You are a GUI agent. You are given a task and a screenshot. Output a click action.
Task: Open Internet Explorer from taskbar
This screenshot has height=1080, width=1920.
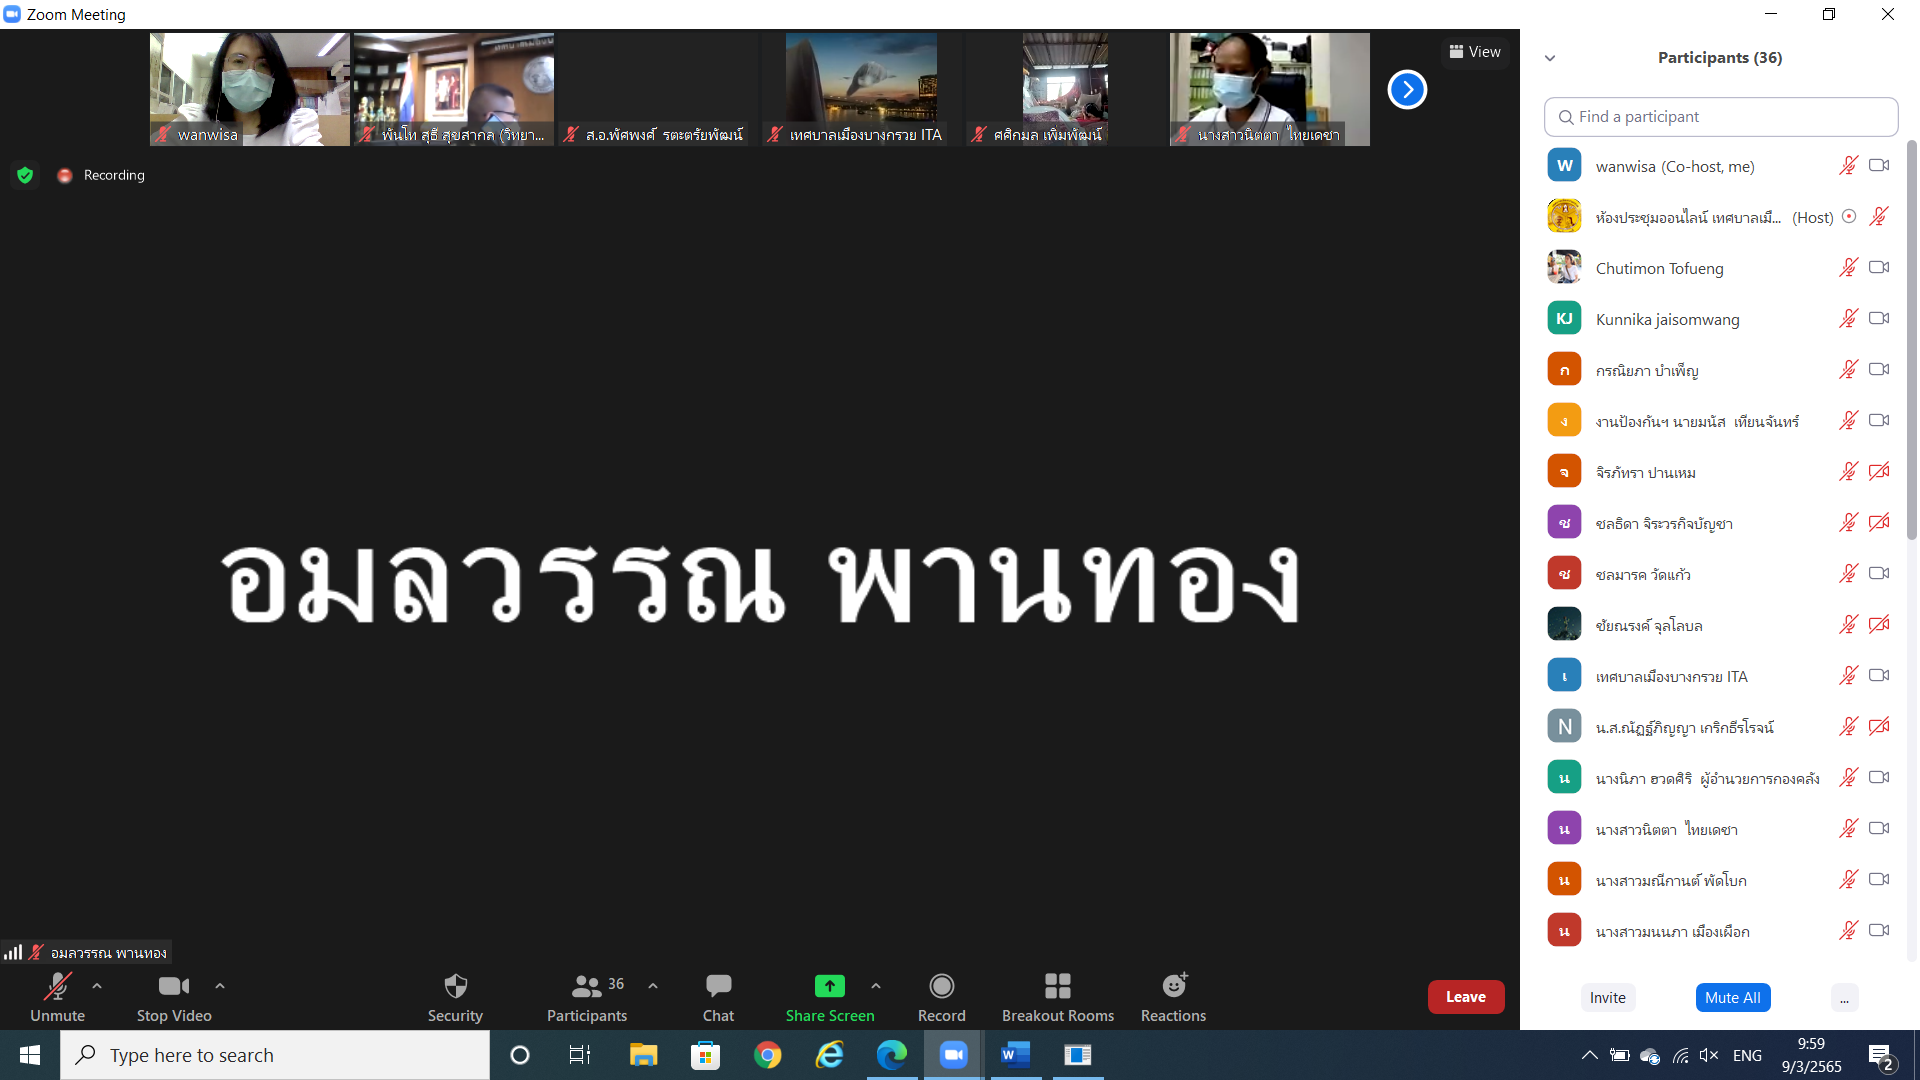[x=829, y=1055]
